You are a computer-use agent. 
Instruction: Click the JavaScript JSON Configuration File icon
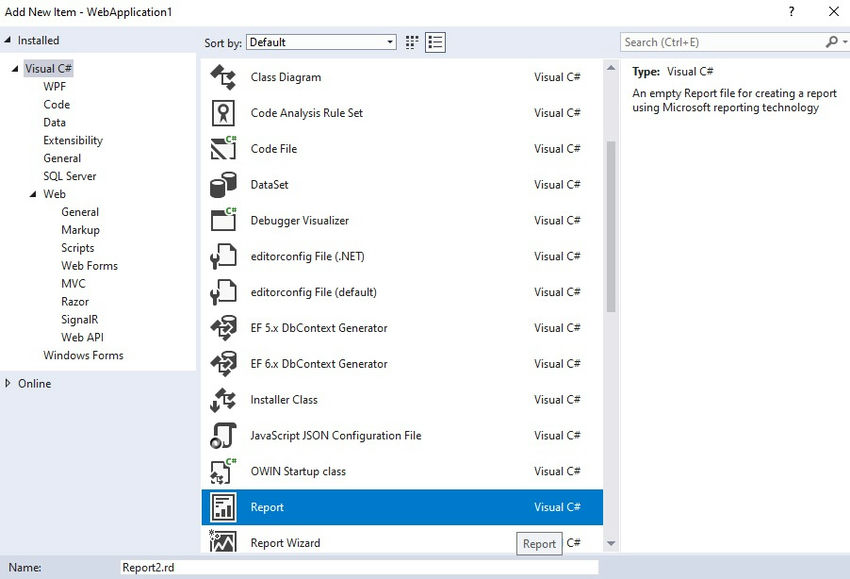pos(222,435)
